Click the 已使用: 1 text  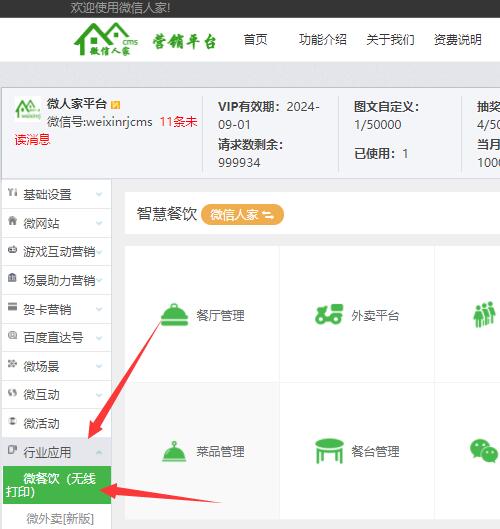point(381,154)
